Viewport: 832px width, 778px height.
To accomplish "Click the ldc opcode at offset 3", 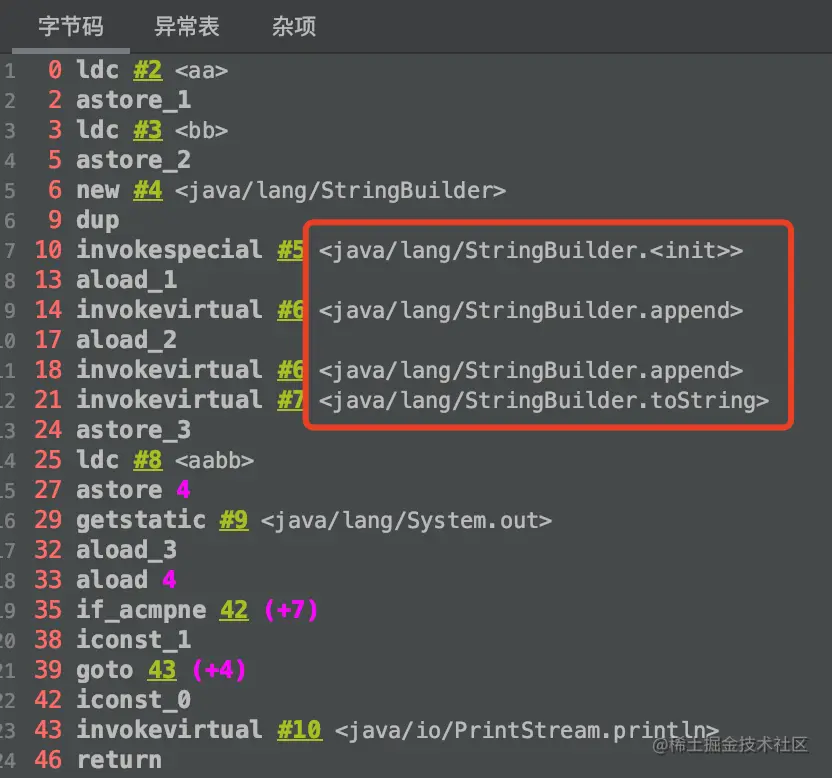I will coord(98,130).
